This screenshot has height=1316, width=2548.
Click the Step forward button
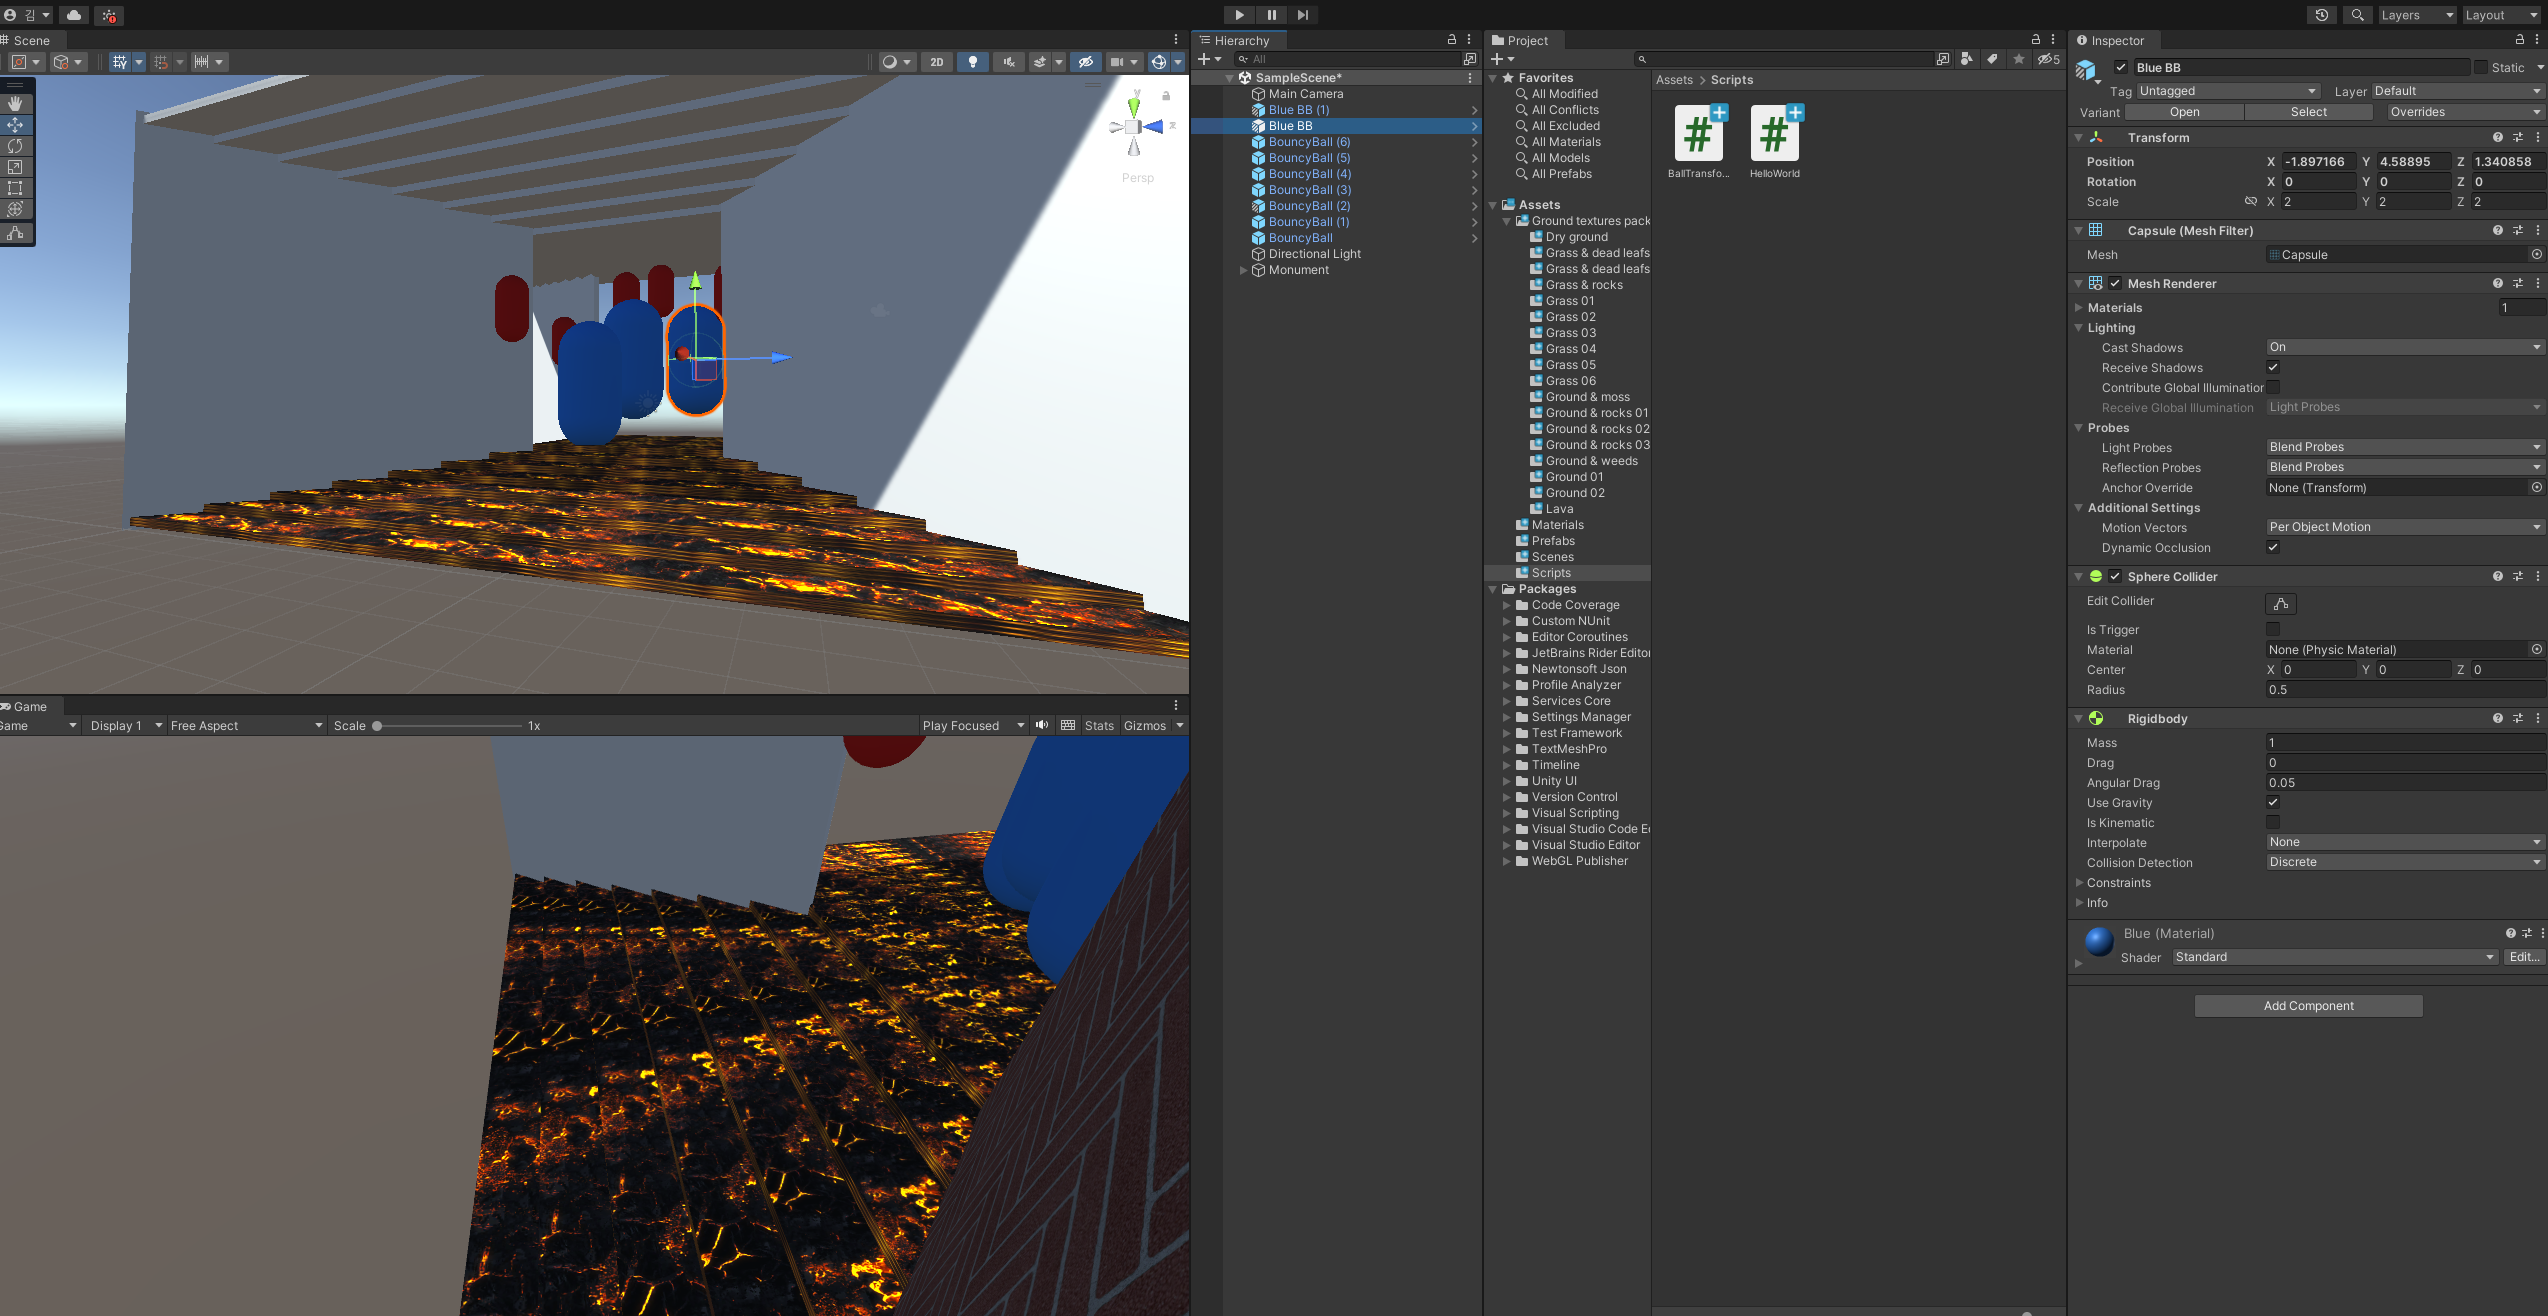click(1302, 15)
